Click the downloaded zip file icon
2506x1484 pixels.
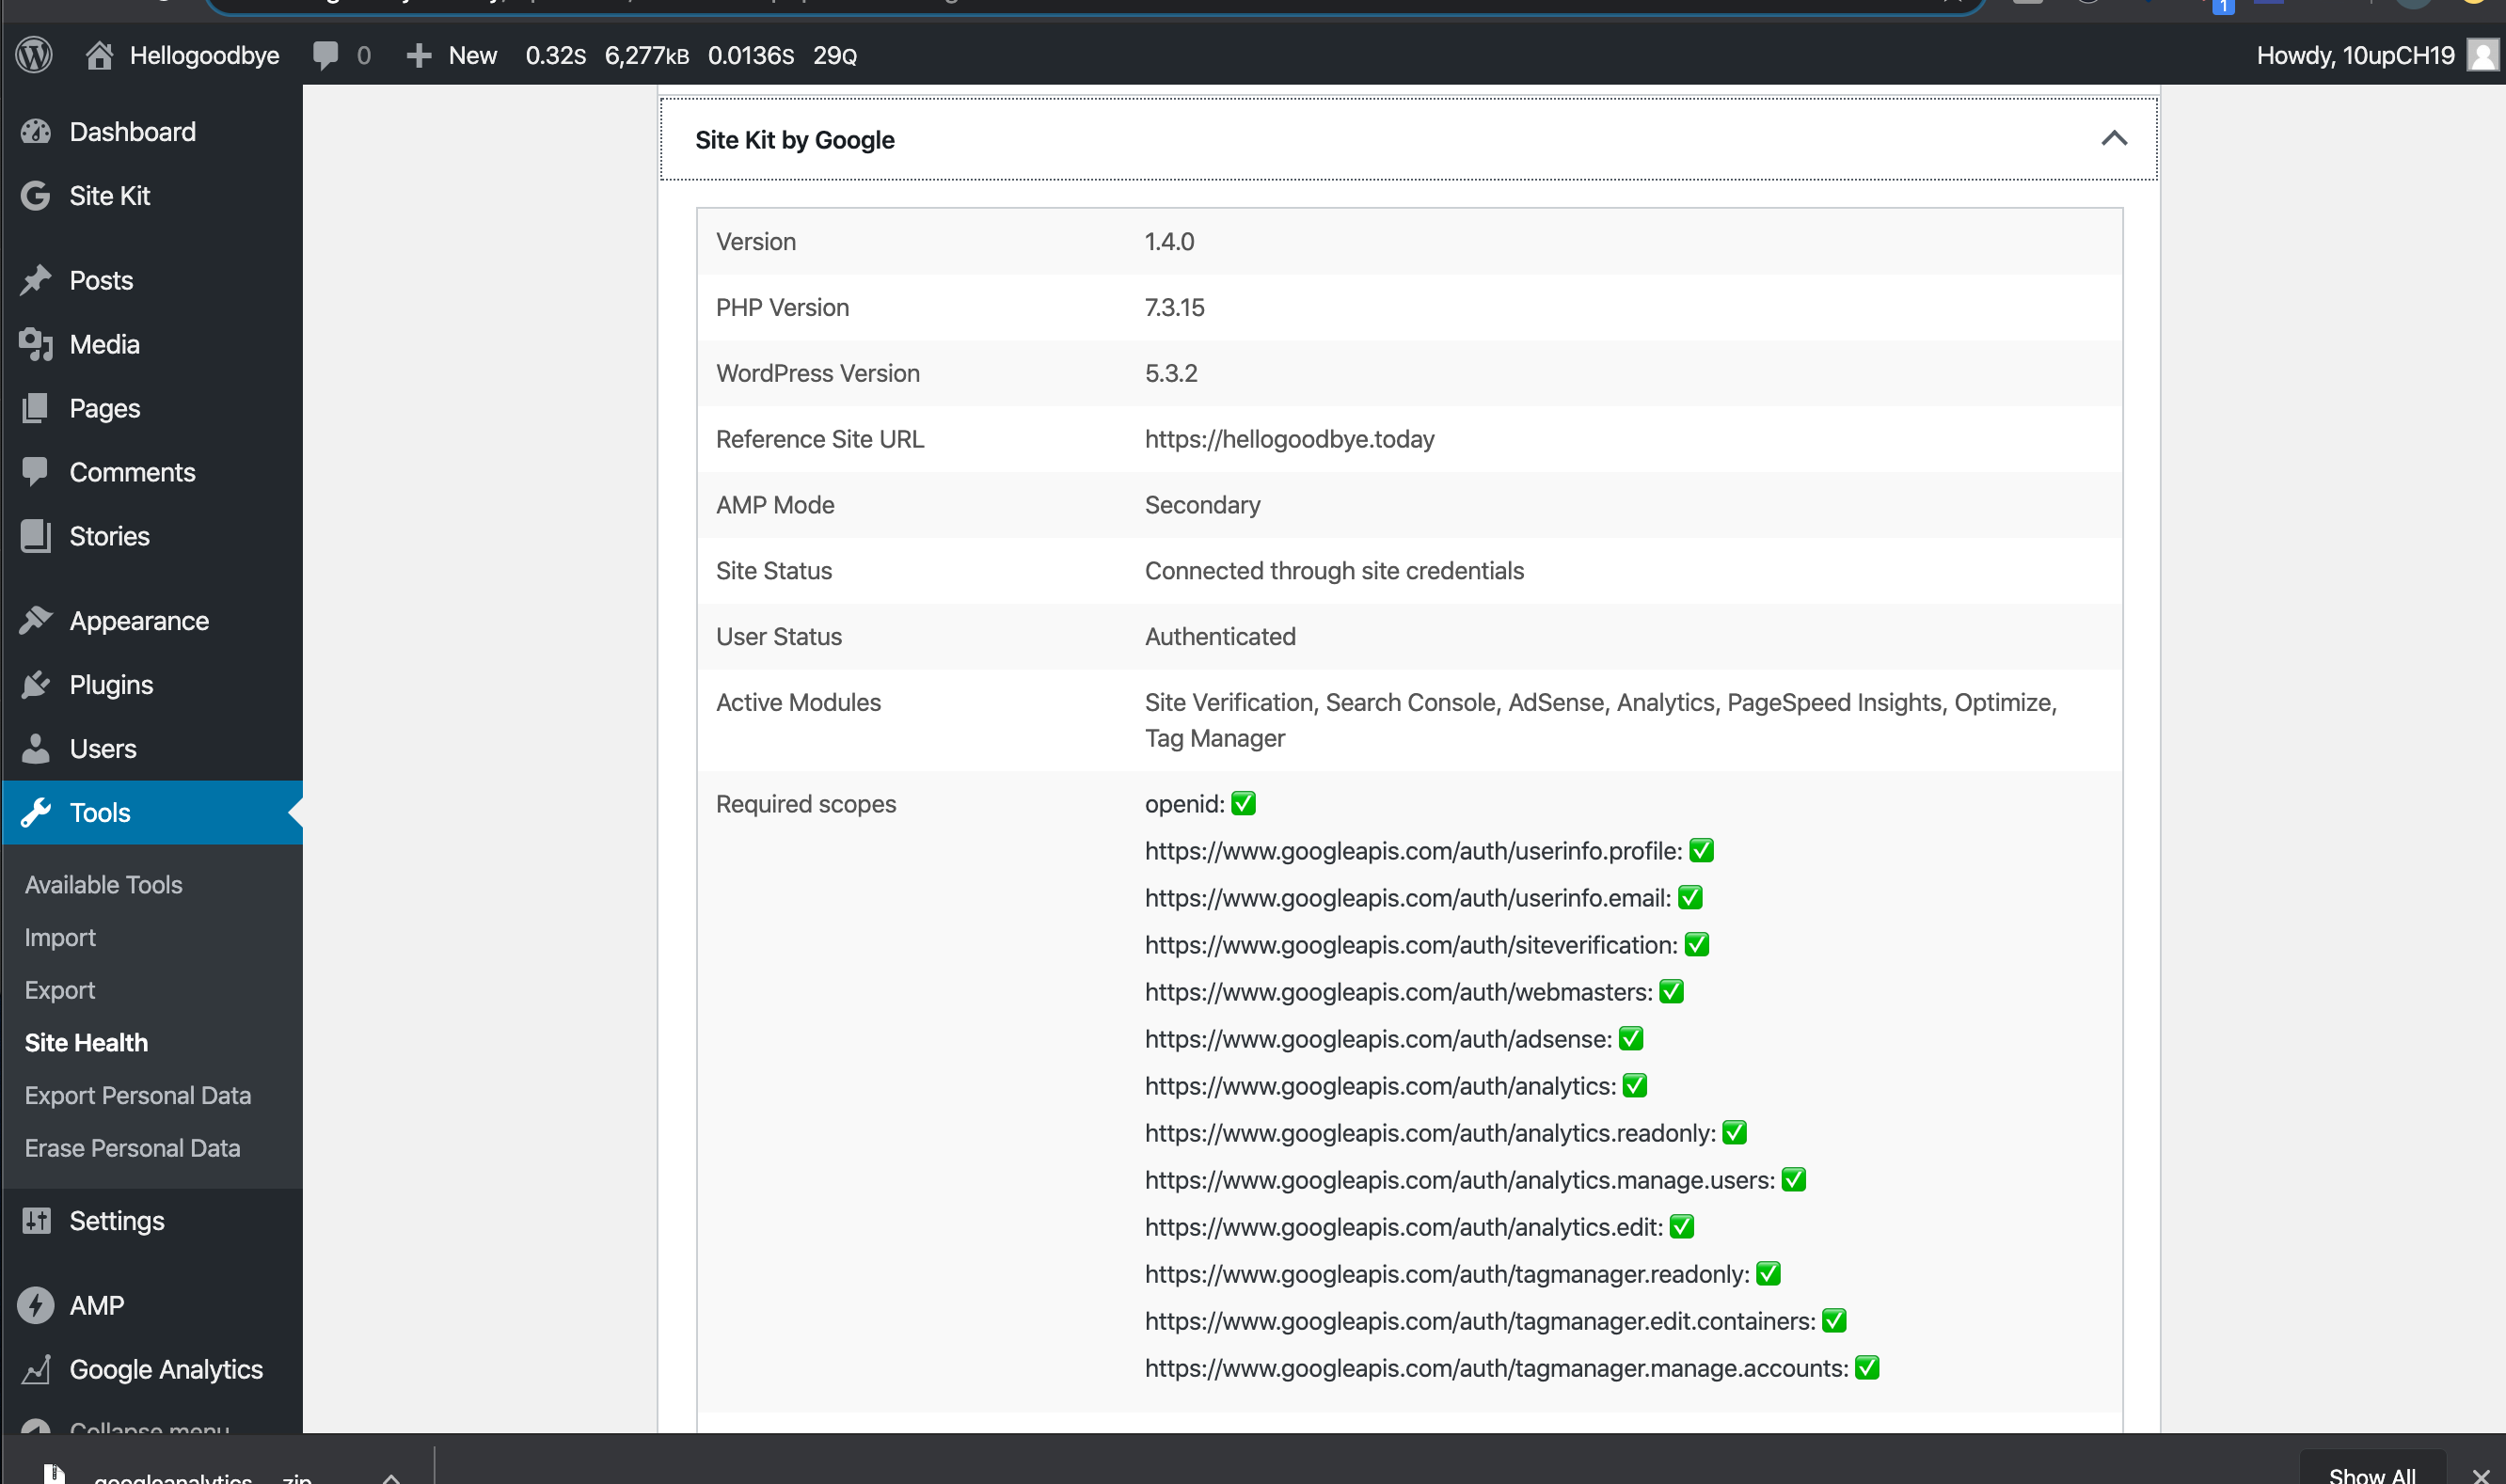click(x=55, y=1474)
